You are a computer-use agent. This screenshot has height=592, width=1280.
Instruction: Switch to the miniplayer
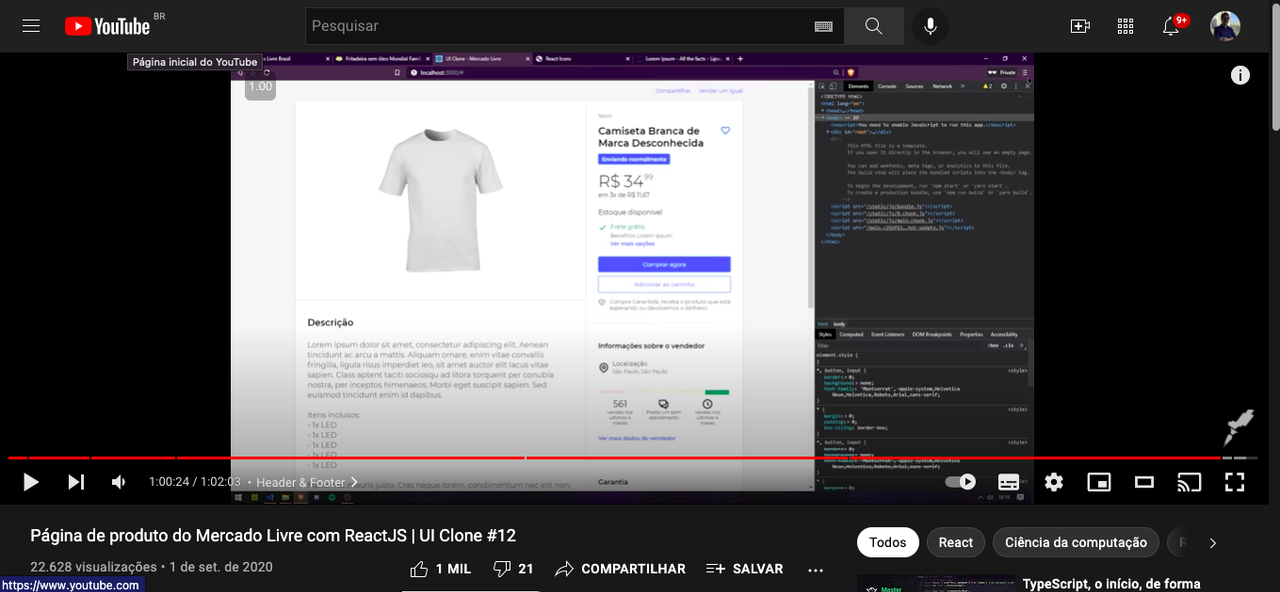[x=1099, y=482]
